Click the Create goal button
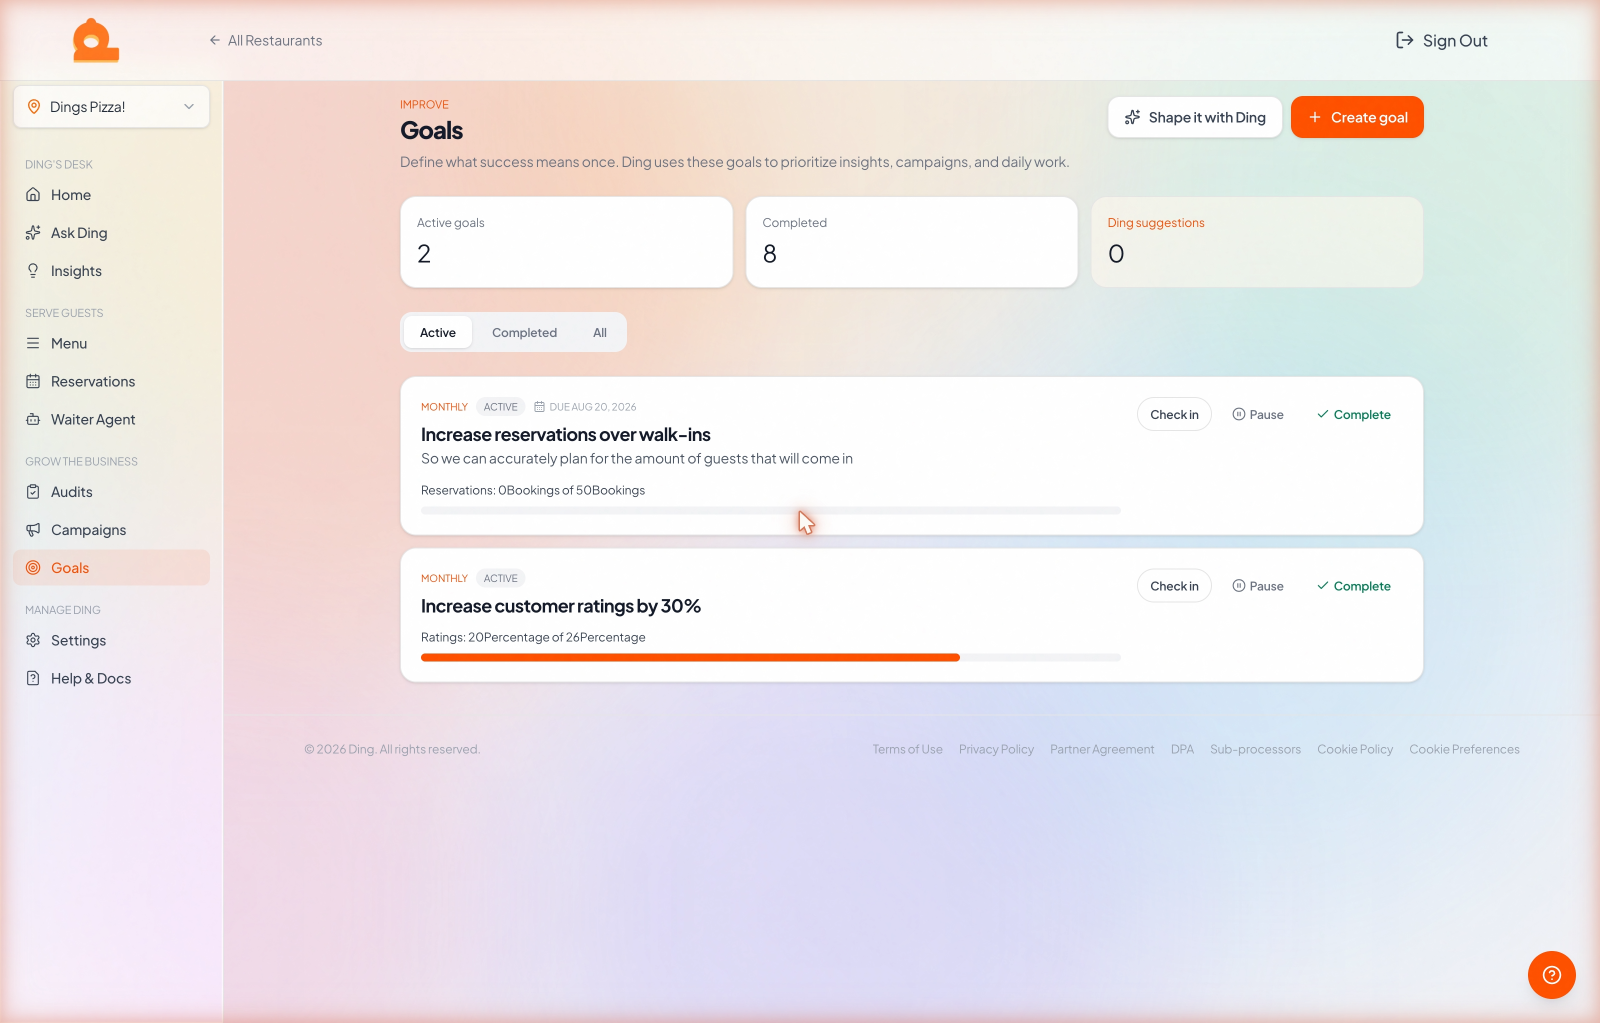 pos(1357,117)
